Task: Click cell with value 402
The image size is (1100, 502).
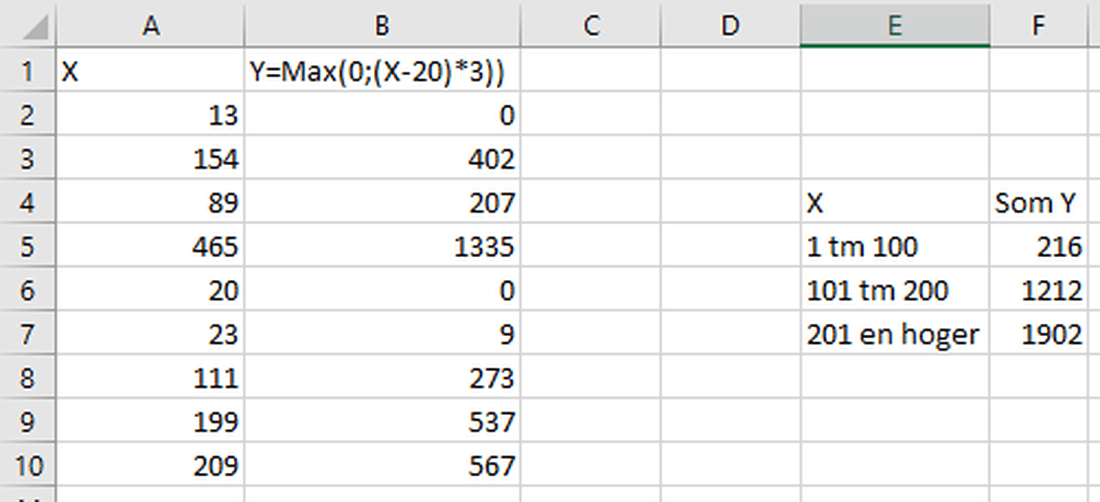Action: coord(382,158)
